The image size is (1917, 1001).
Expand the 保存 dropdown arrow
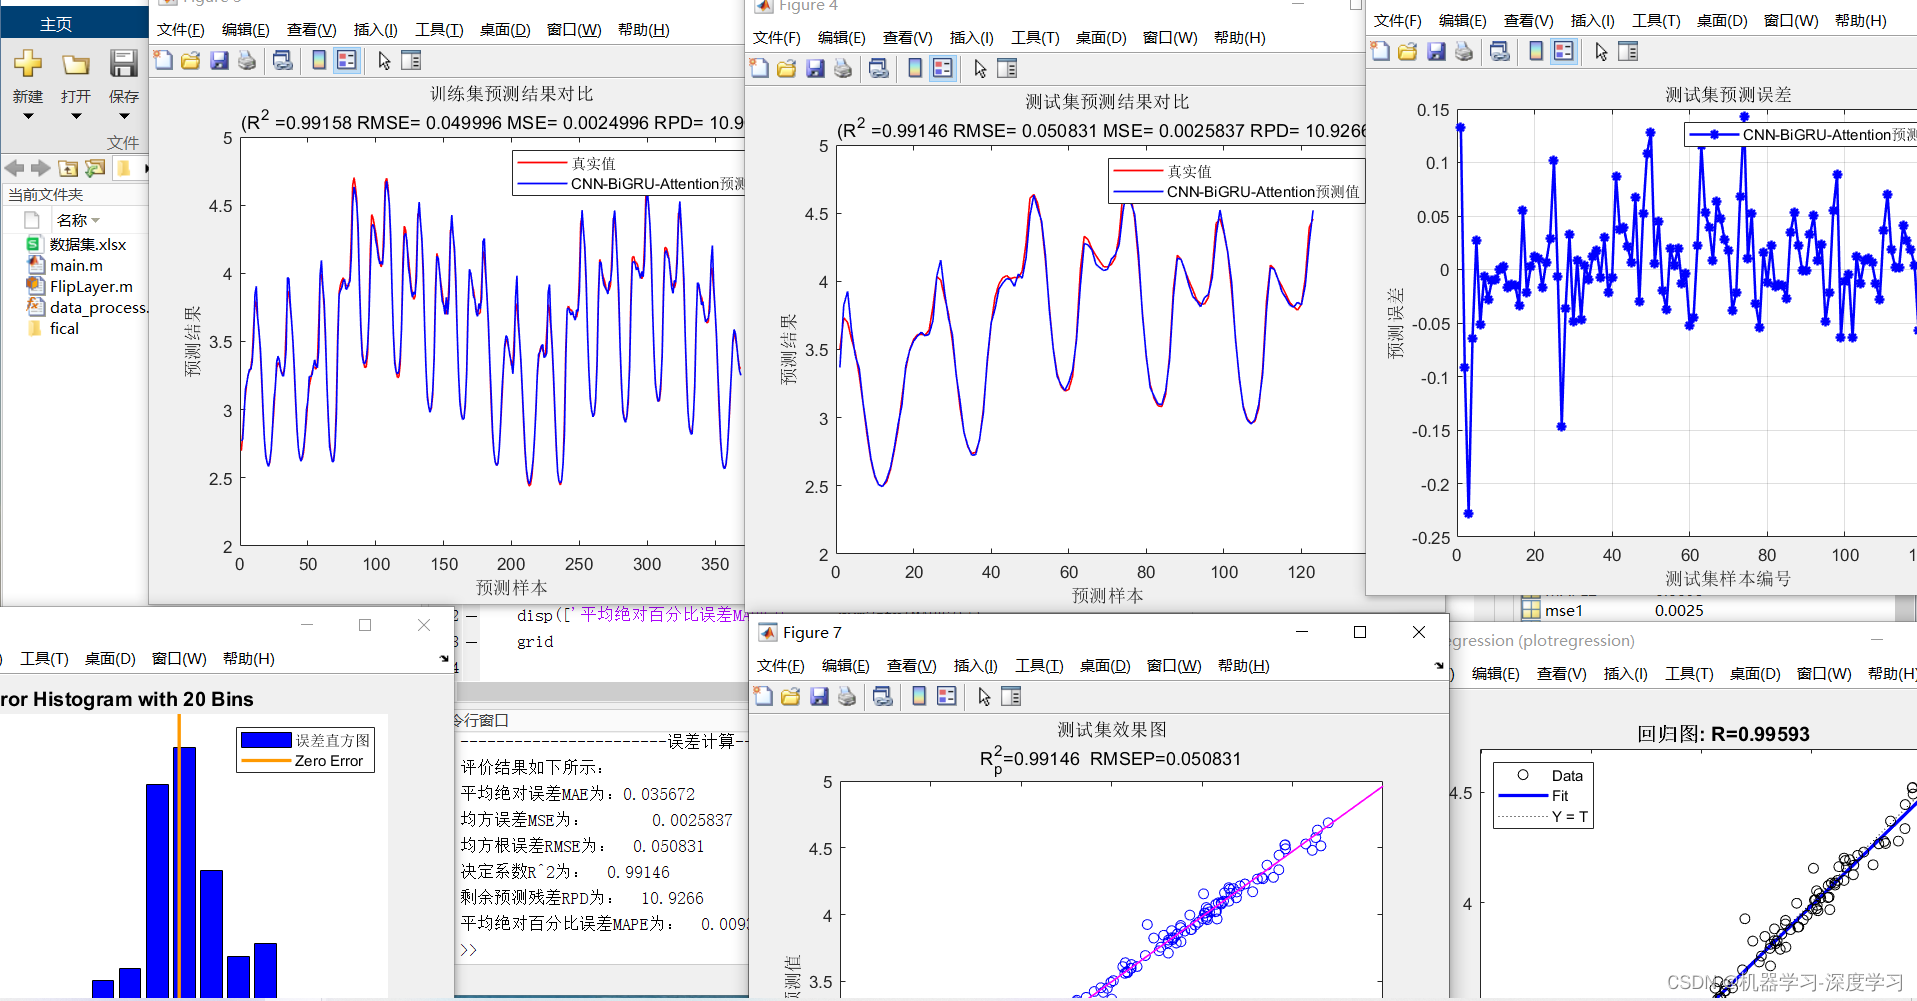pos(124,116)
